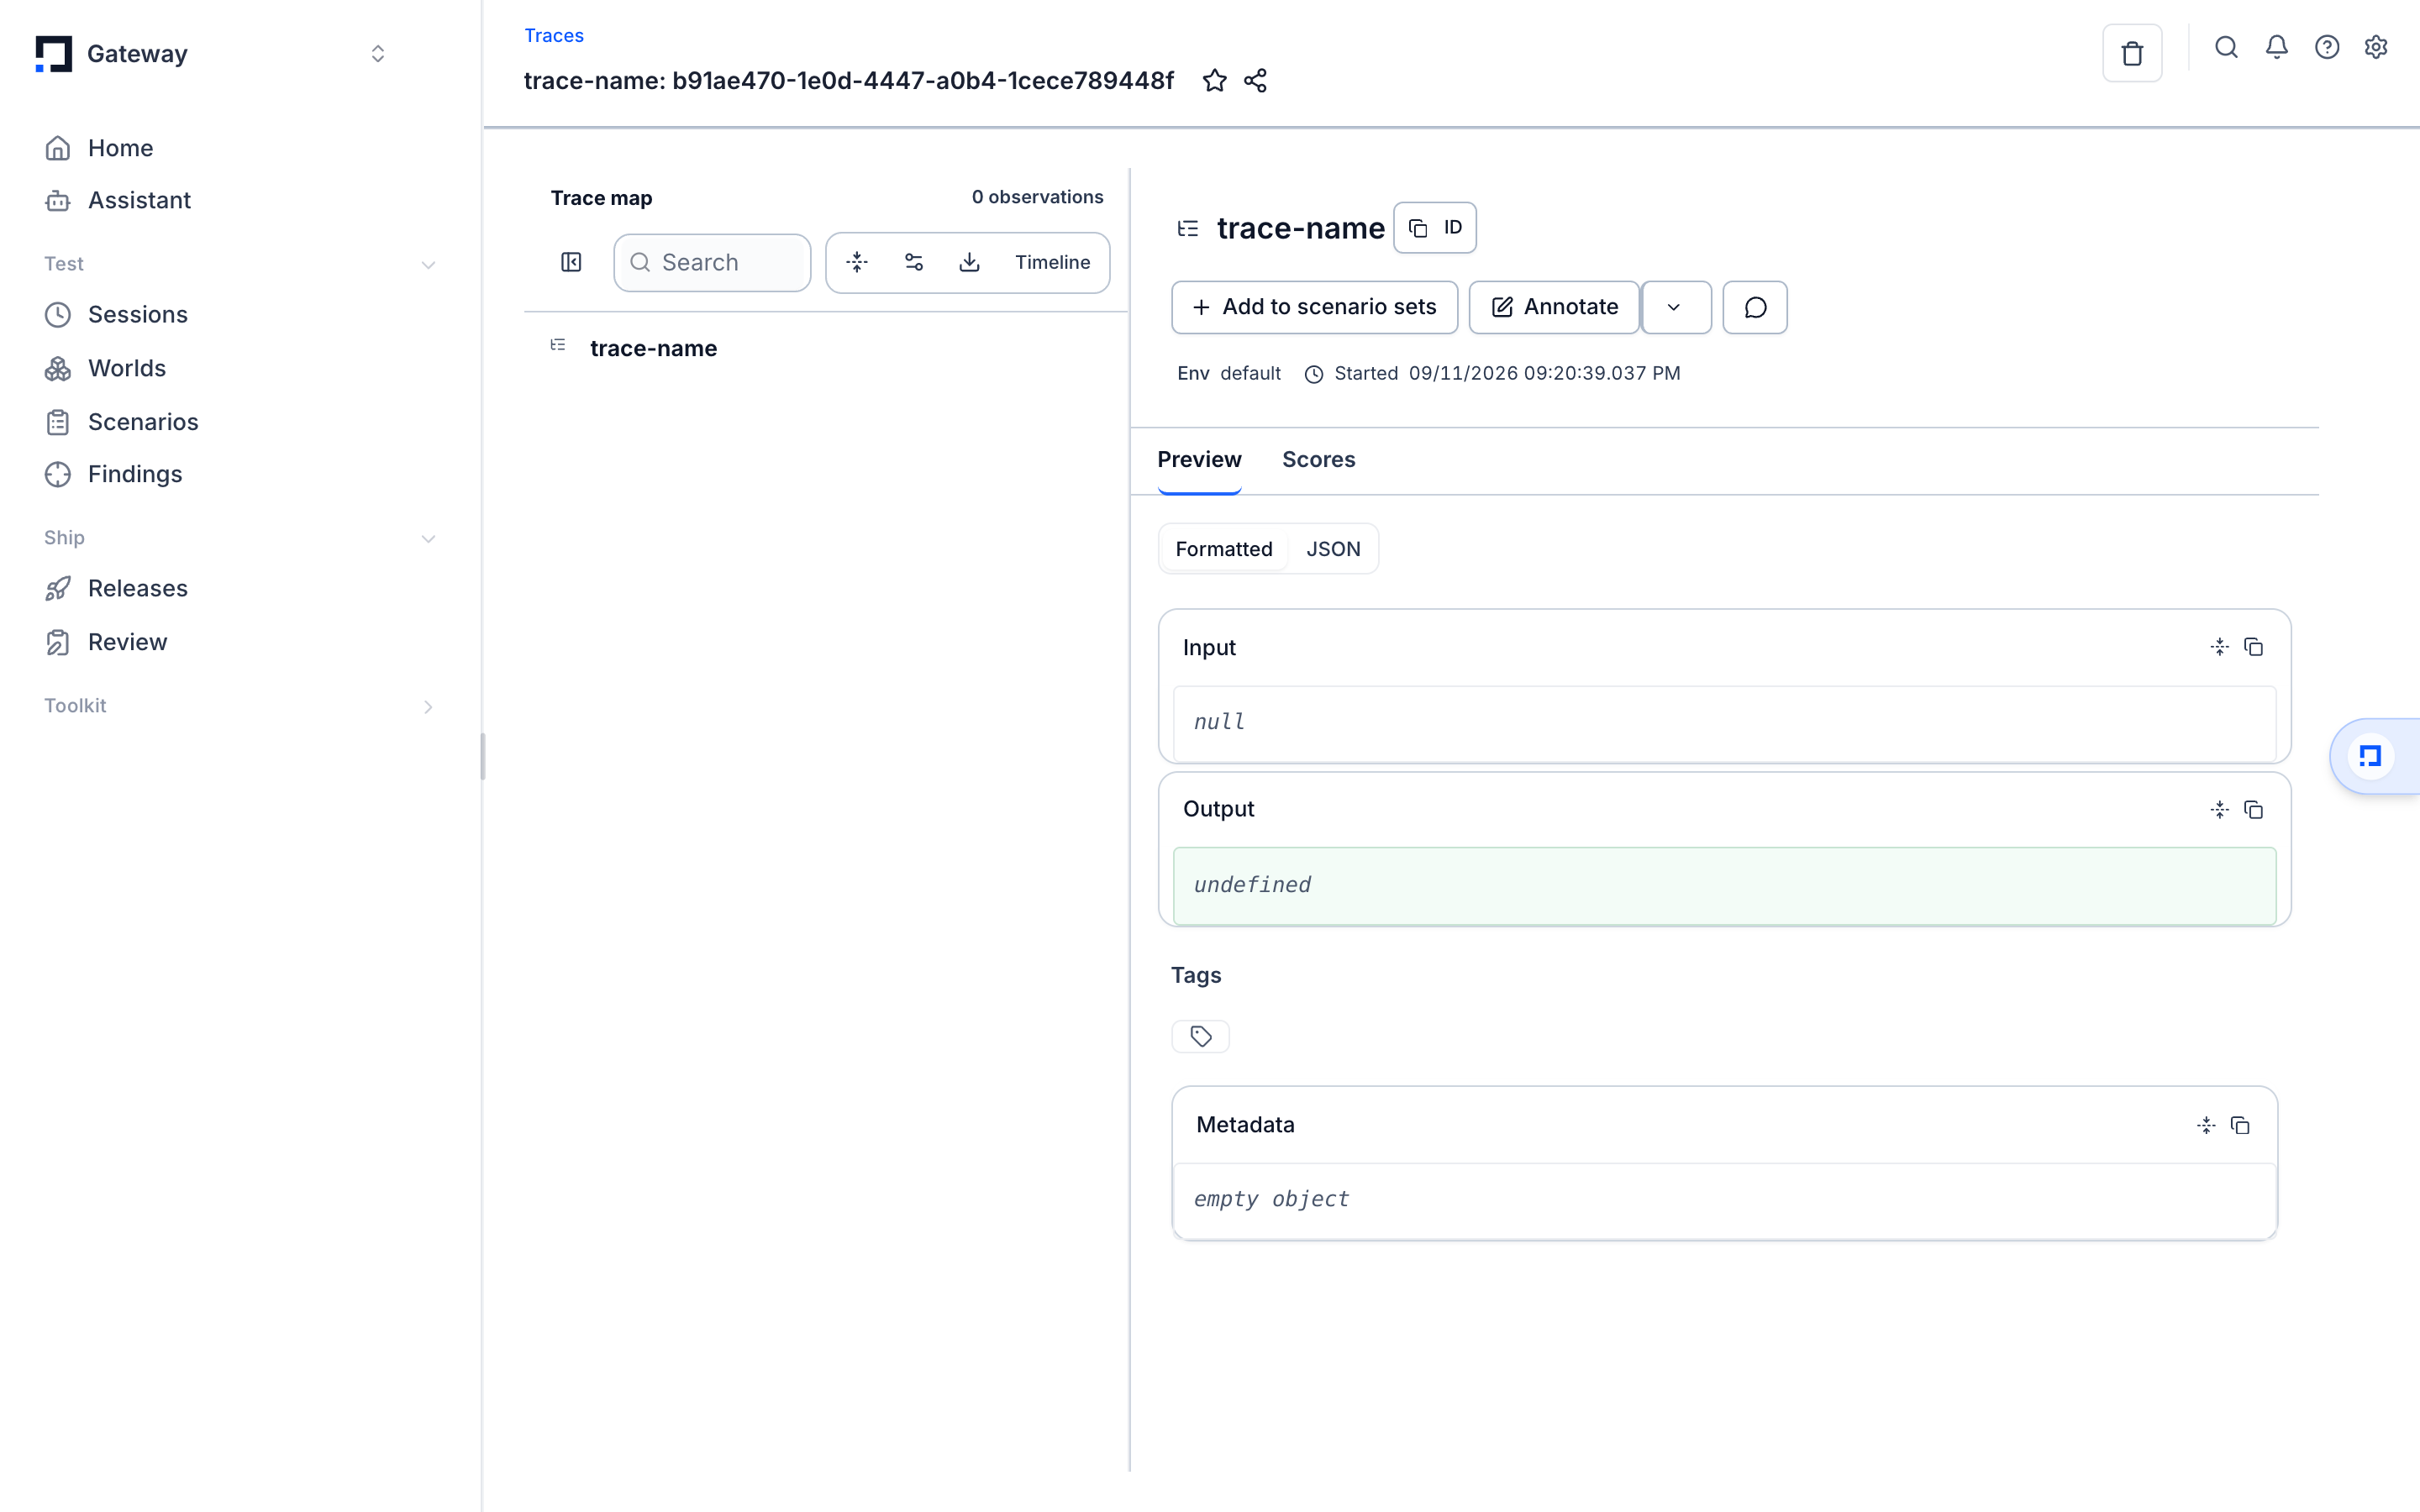Open settings gear icon

coord(2376,47)
